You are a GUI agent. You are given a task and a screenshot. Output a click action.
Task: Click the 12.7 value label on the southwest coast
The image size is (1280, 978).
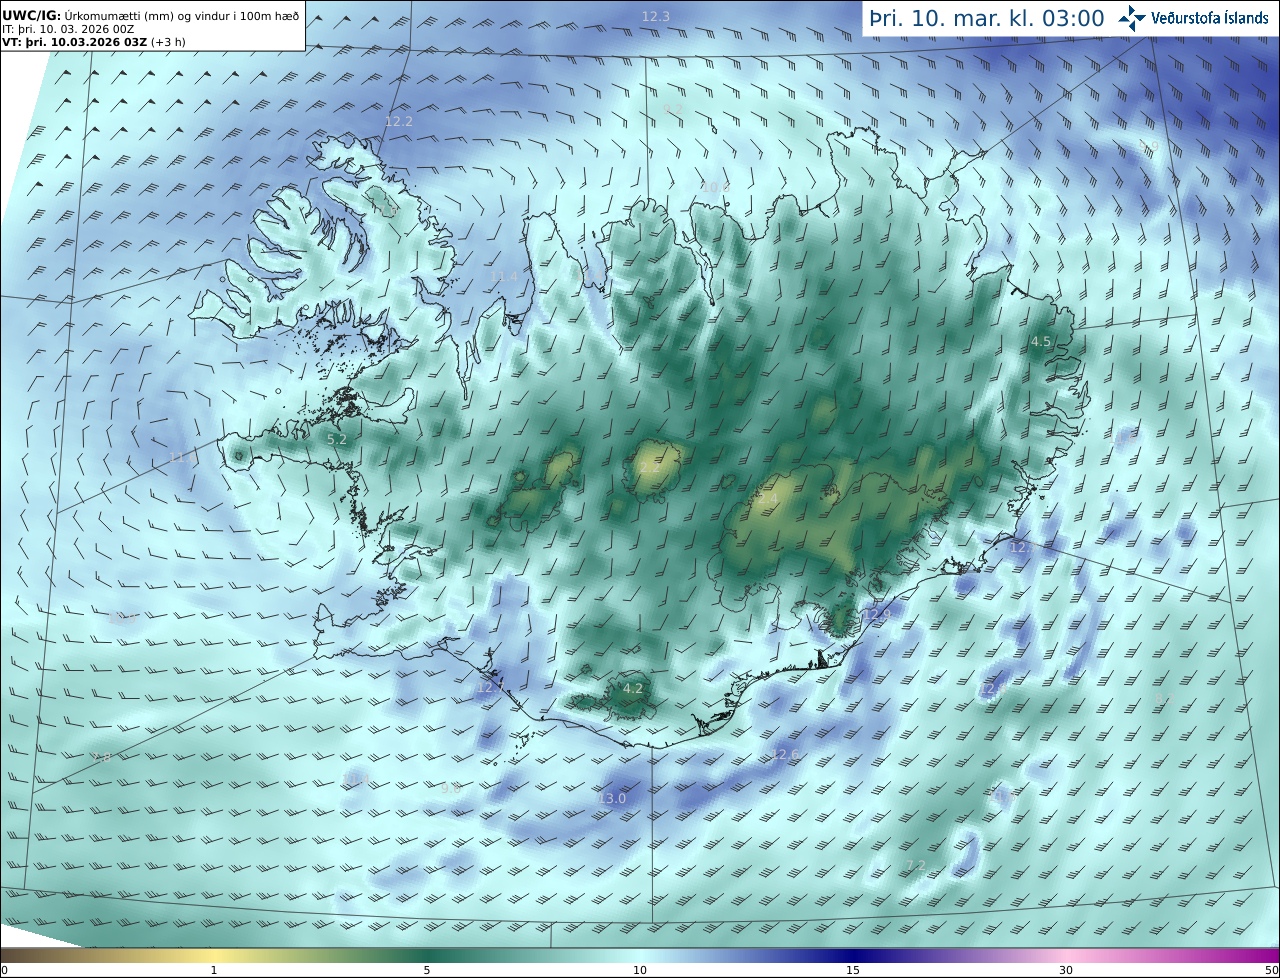point(490,687)
